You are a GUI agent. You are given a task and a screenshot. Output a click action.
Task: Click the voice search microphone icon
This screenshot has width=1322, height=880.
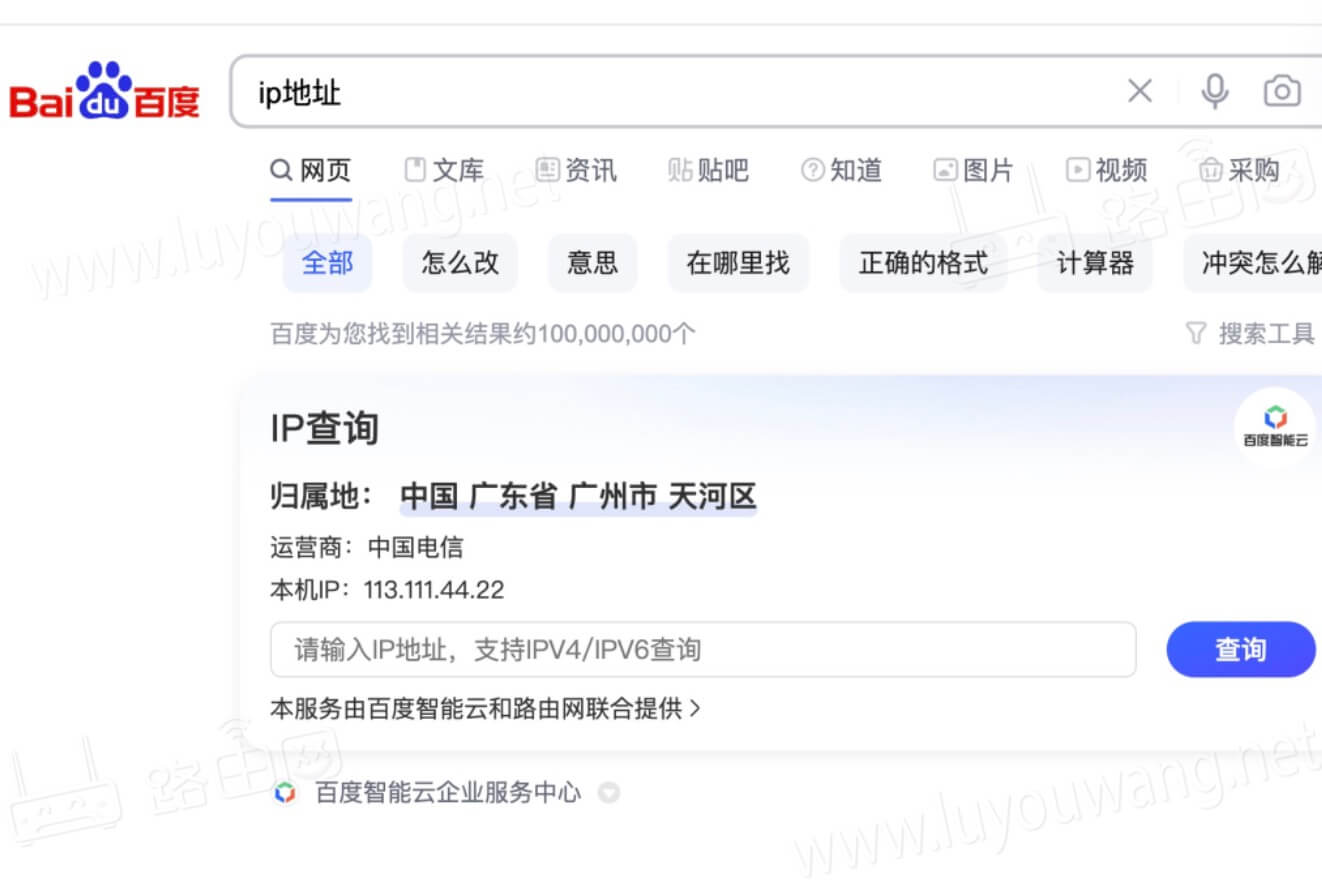point(1215,91)
